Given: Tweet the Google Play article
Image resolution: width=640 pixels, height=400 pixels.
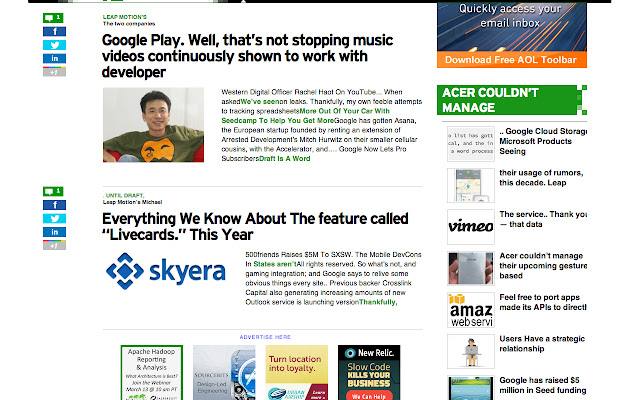Looking at the screenshot, I should point(54,45).
